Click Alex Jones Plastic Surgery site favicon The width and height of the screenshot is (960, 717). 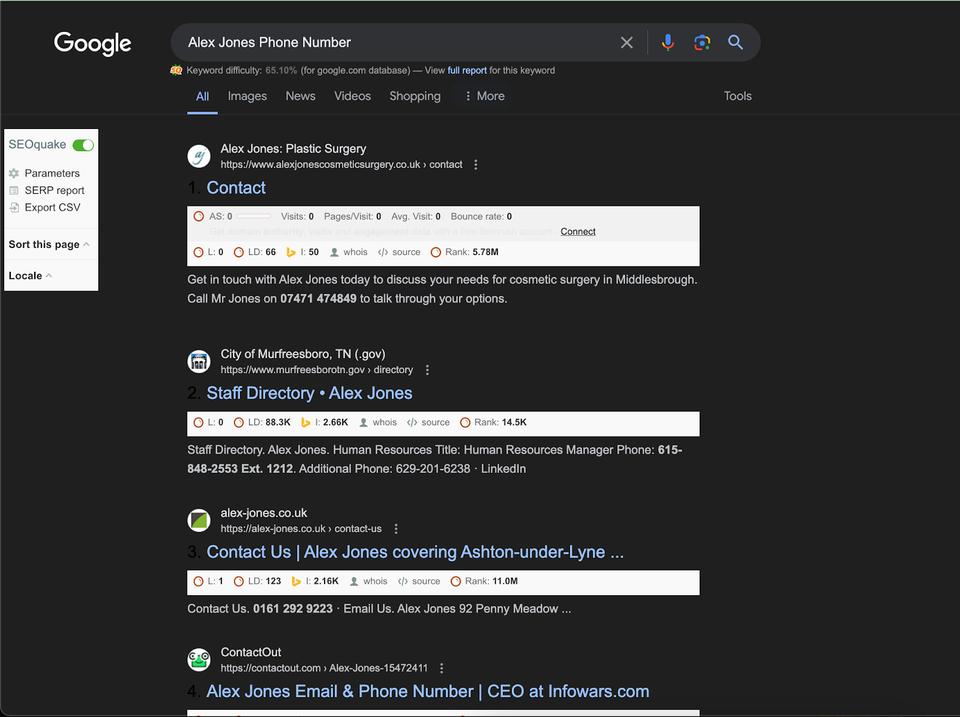click(199, 157)
